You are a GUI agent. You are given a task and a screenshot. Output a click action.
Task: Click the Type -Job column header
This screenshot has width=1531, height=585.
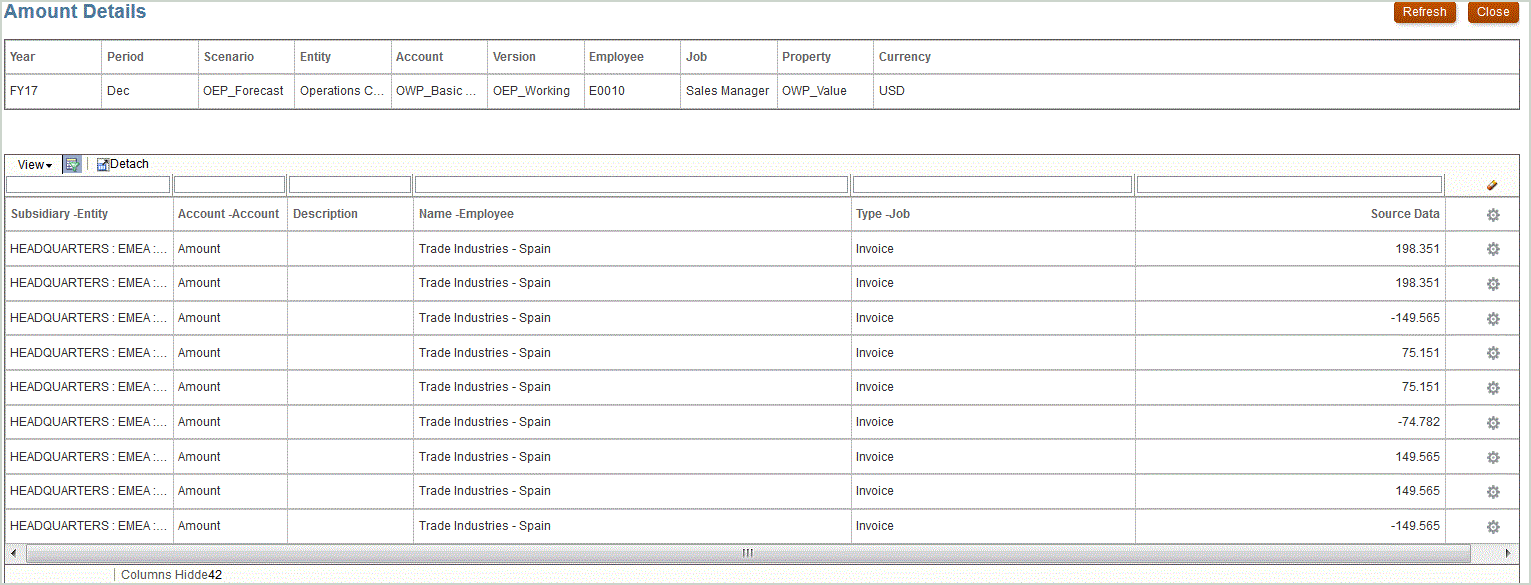[x=880, y=214]
